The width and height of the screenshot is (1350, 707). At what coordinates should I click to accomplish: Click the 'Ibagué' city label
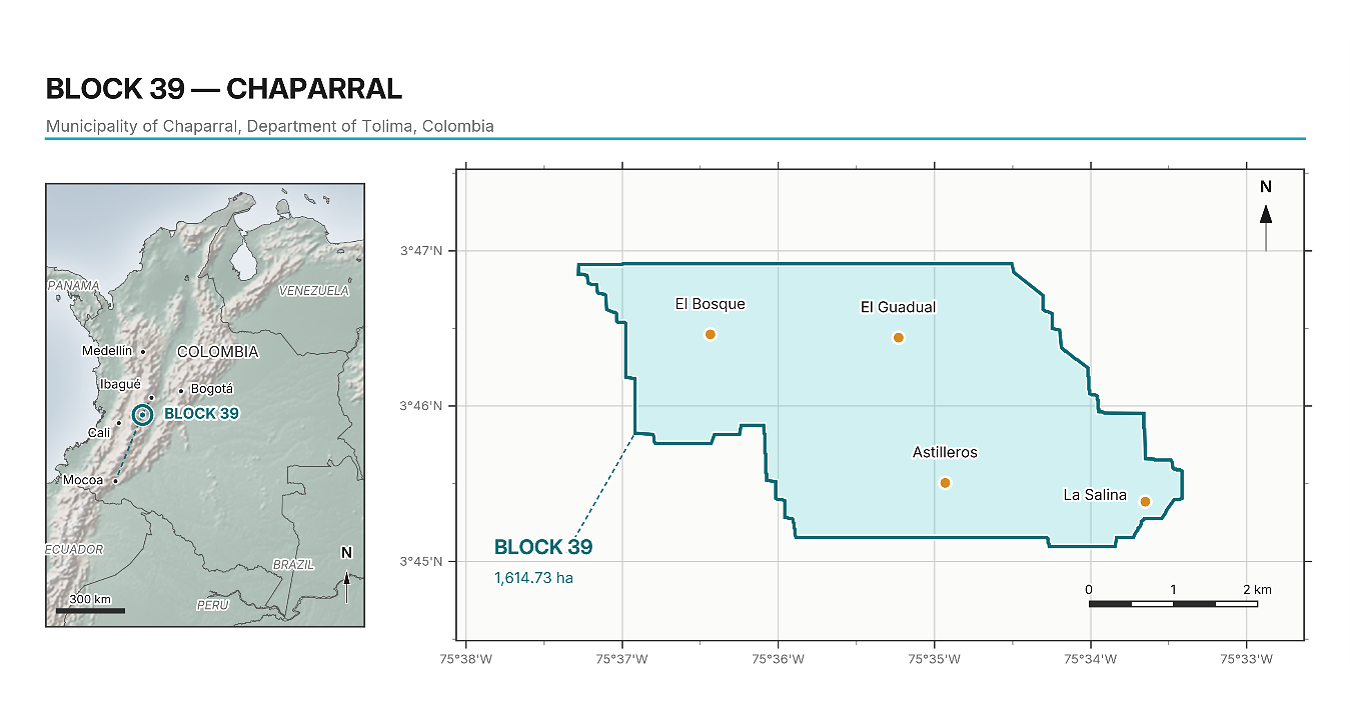tap(120, 384)
